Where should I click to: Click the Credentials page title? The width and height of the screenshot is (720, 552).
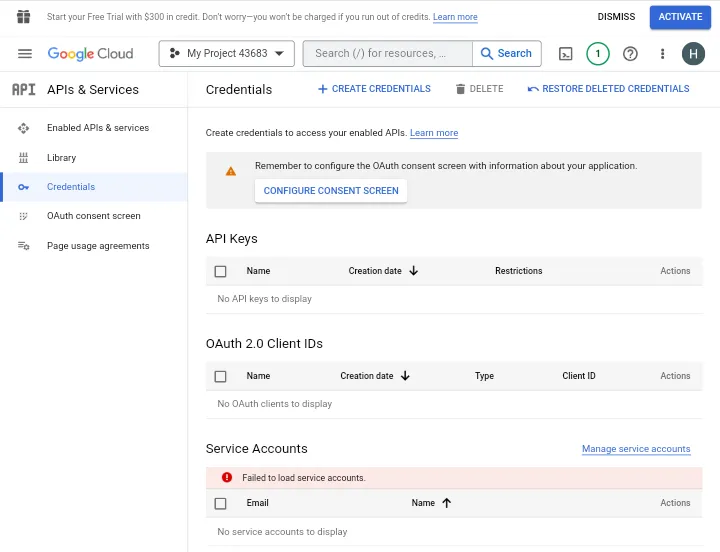[x=239, y=90]
